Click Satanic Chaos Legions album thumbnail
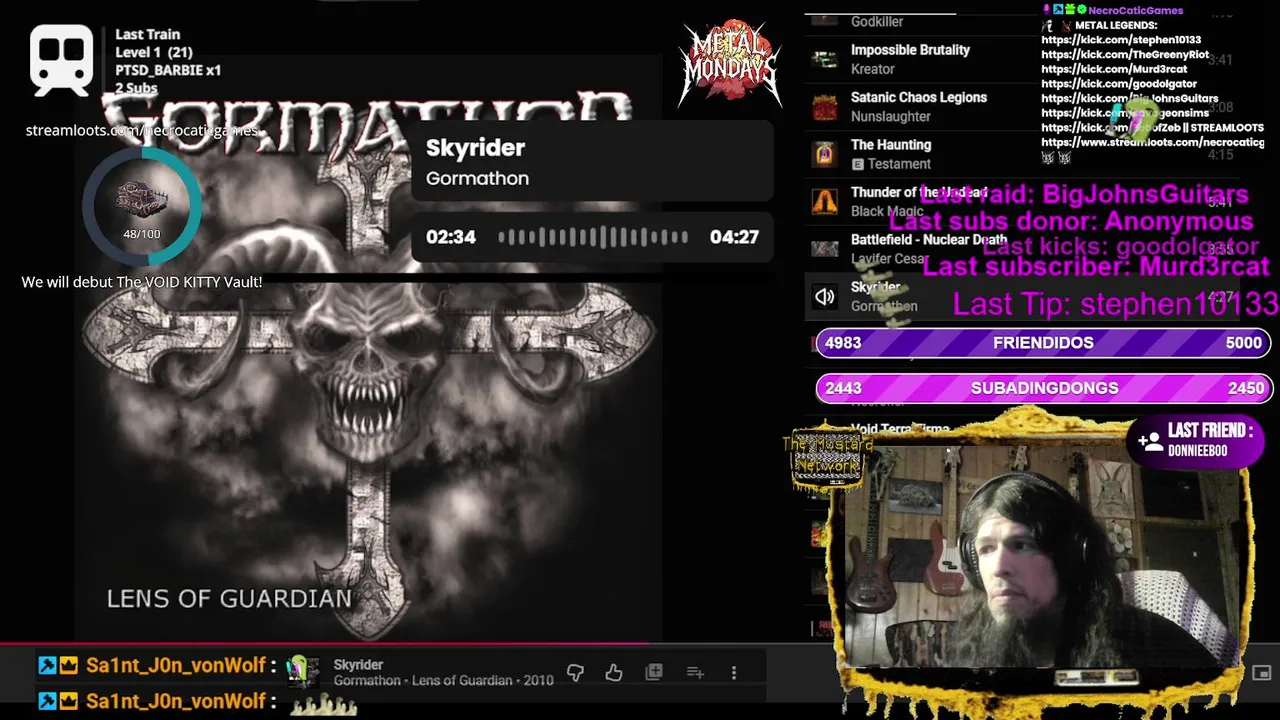 coord(825,107)
